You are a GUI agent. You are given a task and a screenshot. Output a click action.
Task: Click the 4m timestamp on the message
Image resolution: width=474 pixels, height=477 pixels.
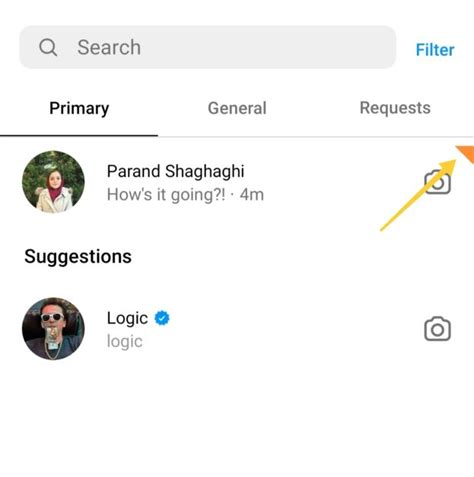(x=252, y=195)
